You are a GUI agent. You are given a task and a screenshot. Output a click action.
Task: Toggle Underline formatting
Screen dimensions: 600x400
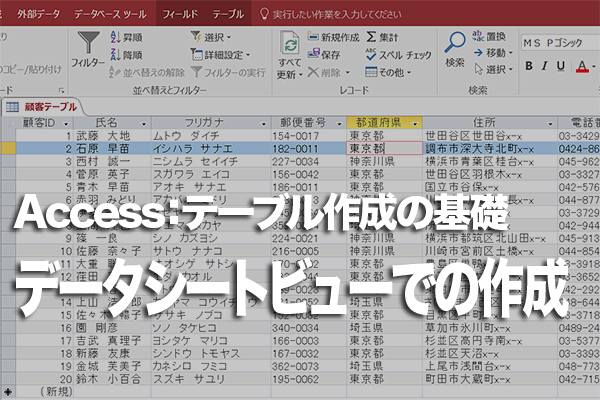coord(561,66)
